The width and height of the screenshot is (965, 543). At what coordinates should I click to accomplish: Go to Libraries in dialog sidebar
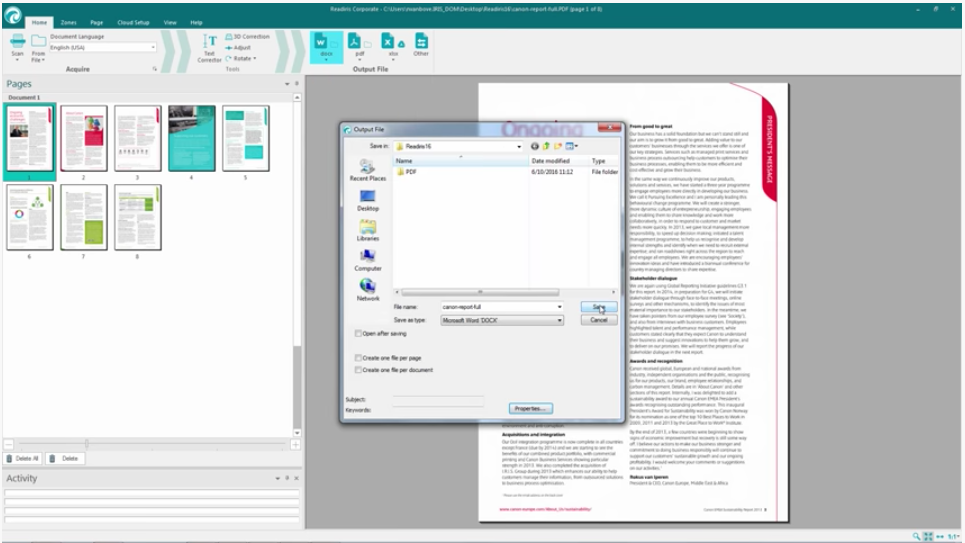(x=367, y=230)
